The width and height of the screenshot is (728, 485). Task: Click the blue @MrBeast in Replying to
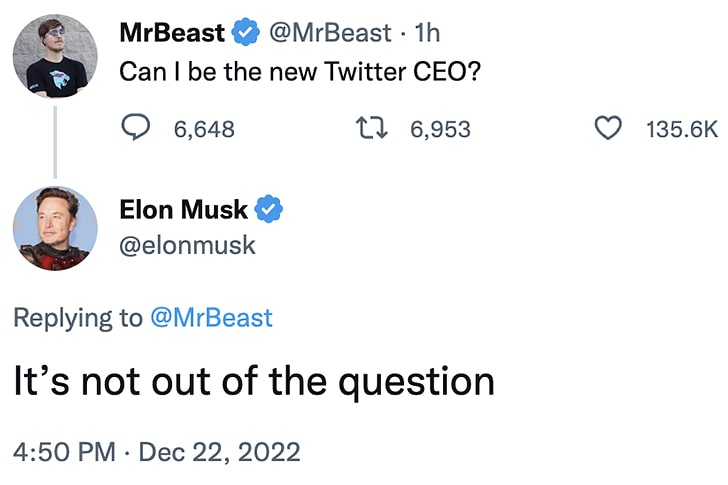click(210, 318)
